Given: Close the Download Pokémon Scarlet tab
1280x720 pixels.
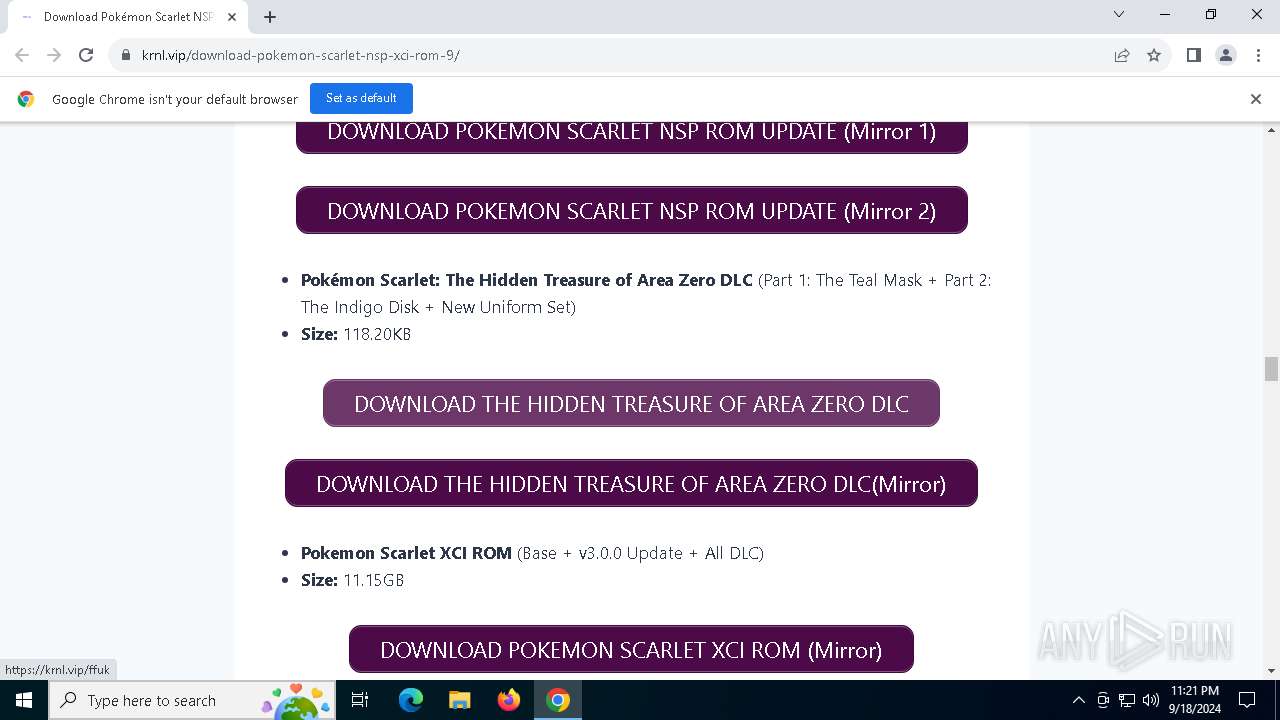Looking at the screenshot, I should point(233,17).
